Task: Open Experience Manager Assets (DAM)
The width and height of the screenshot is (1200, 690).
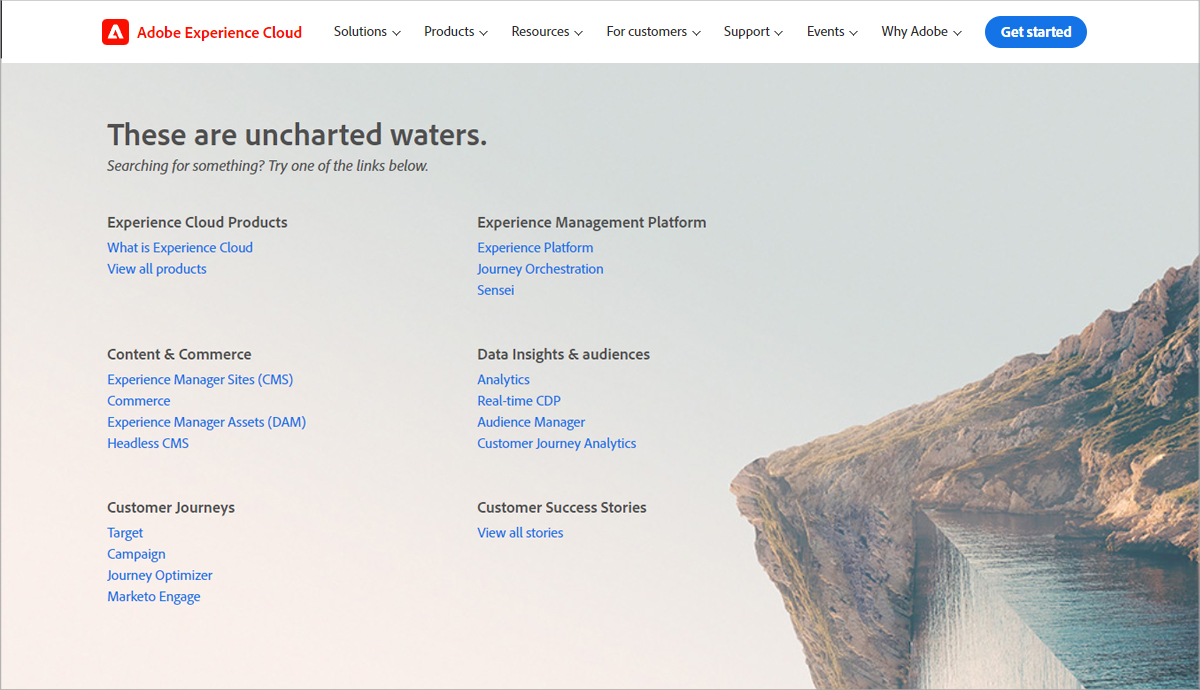Action: point(207,422)
